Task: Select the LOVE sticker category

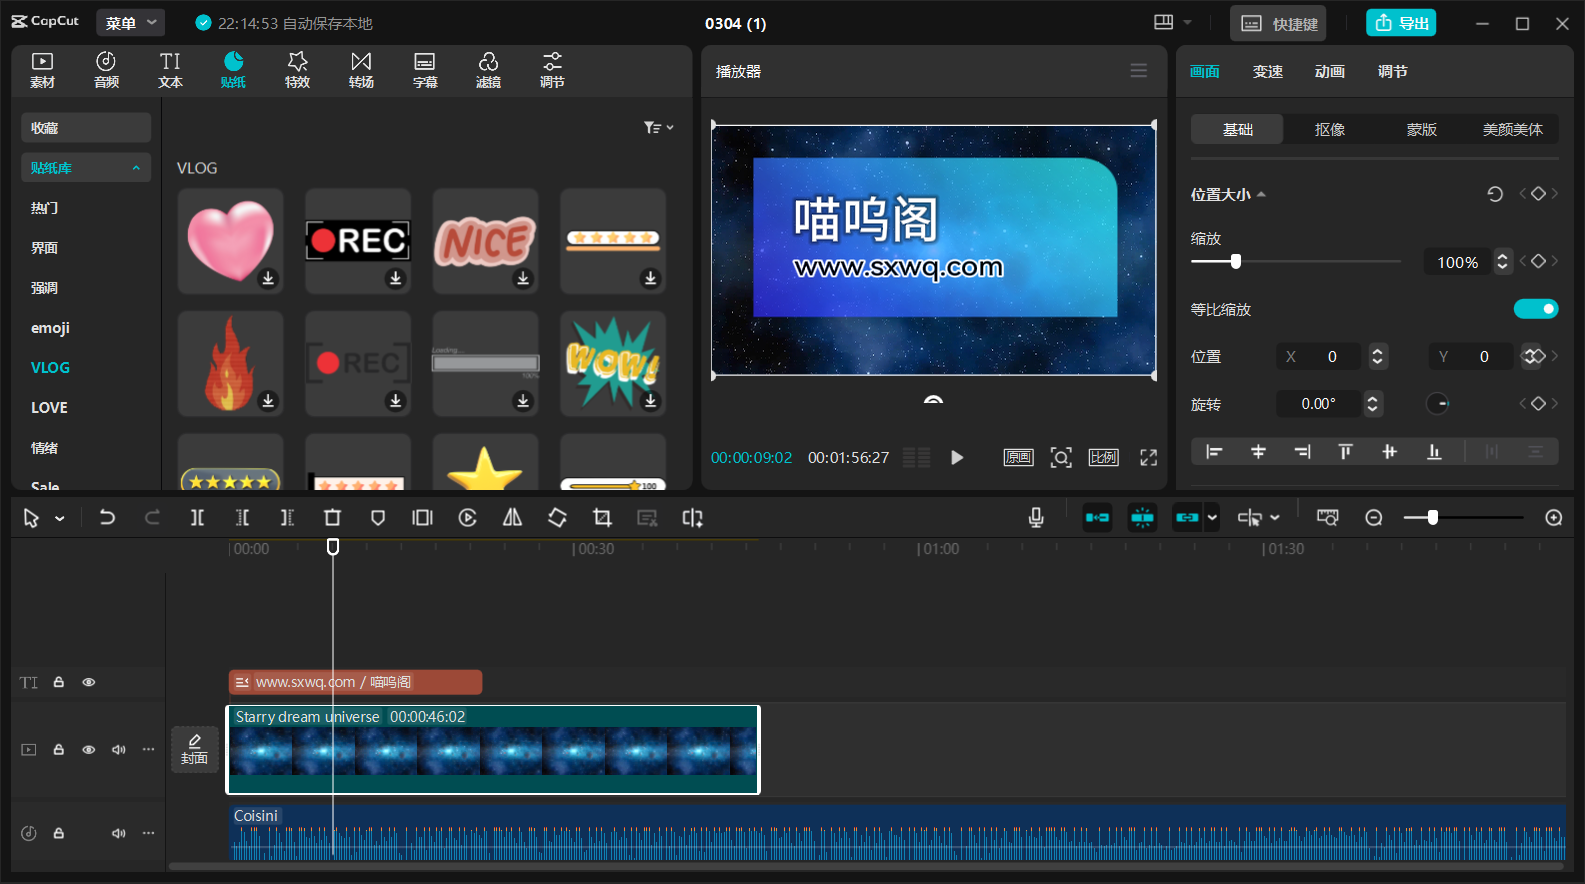Action: point(49,408)
